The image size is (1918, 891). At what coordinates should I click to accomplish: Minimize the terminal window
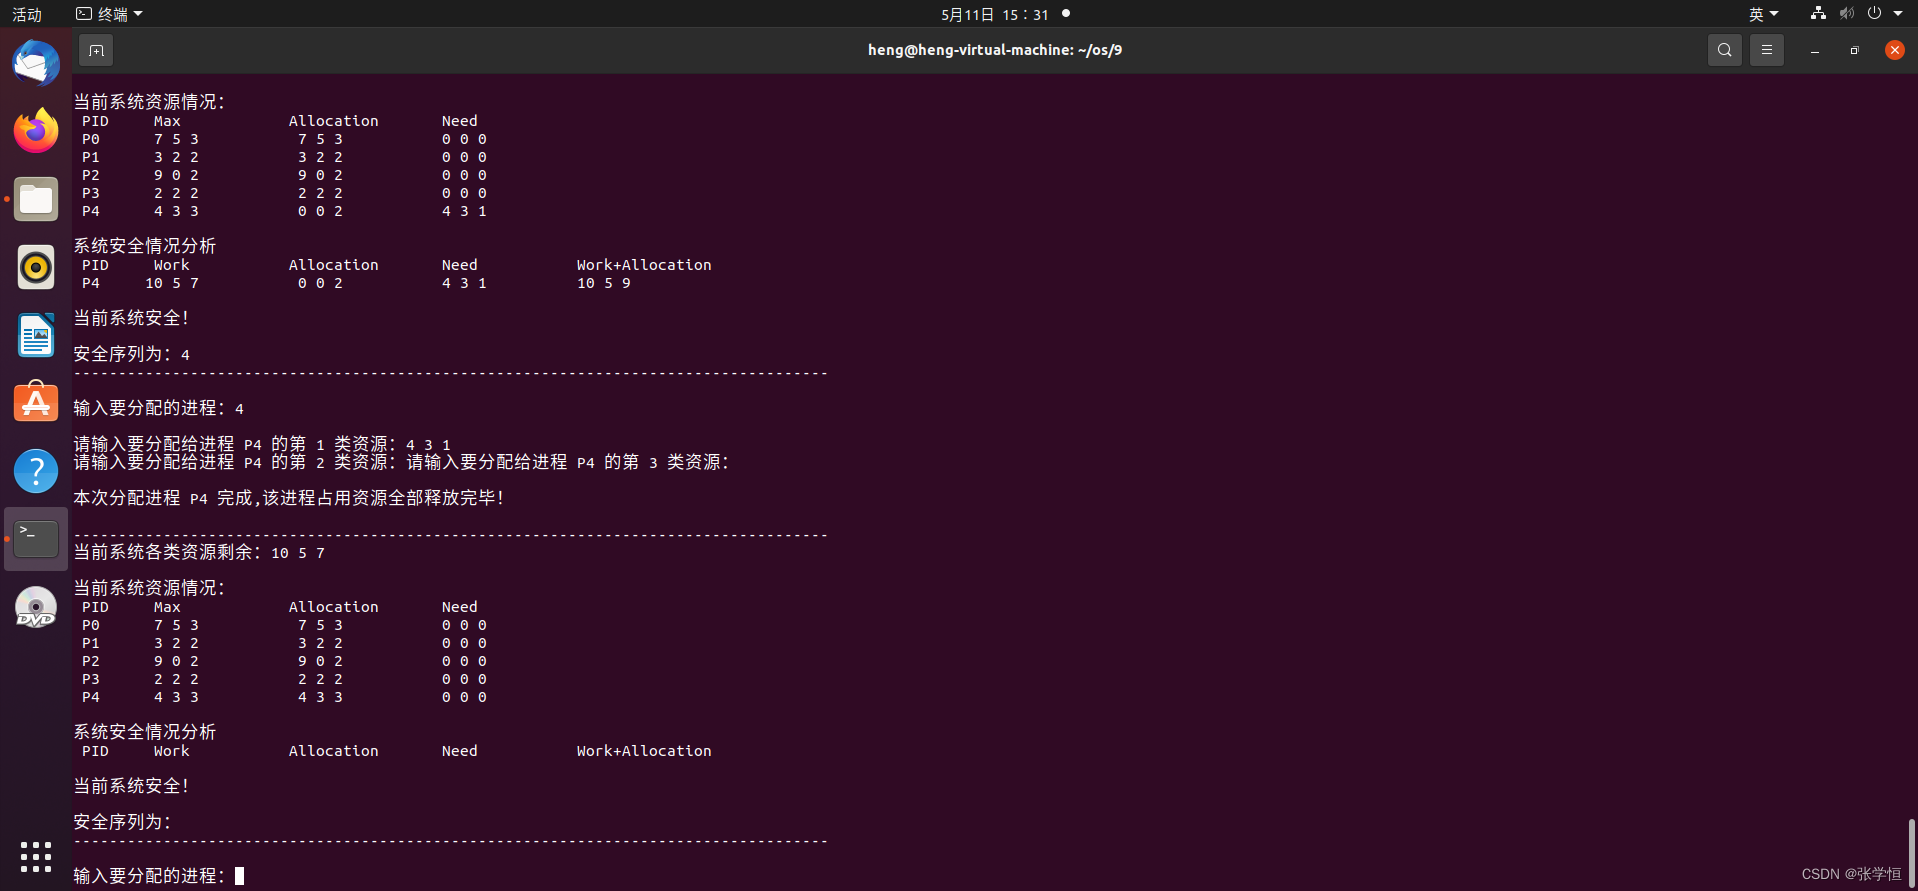click(x=1815, y=50)
